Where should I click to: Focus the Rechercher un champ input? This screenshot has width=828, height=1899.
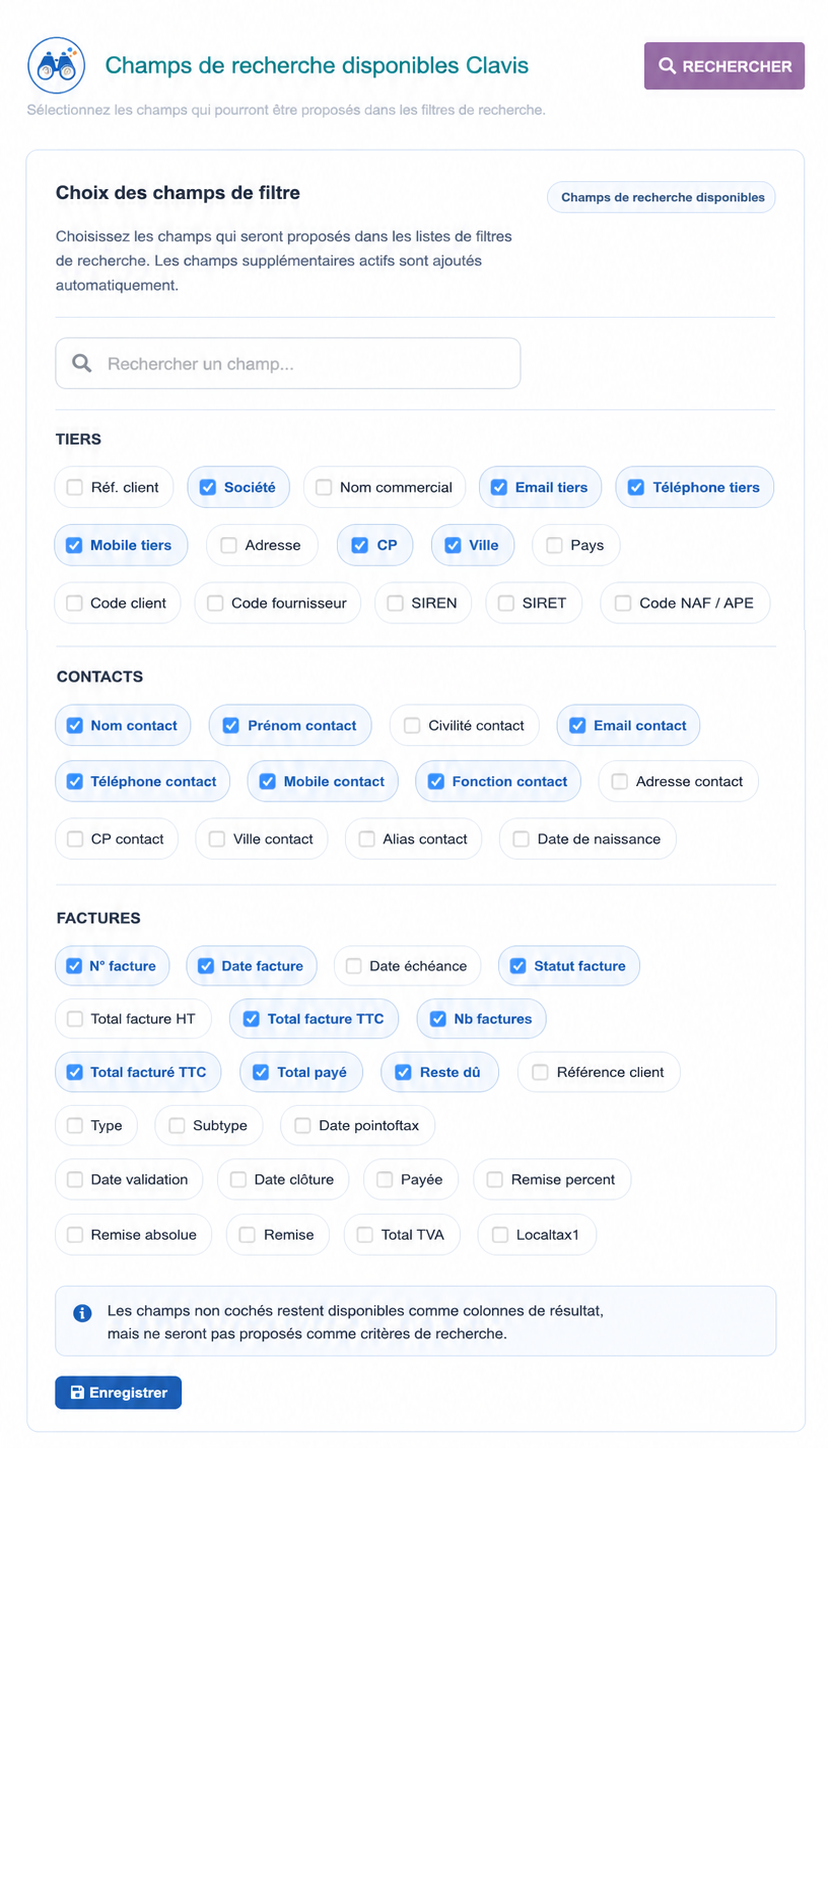pos(288,363)
